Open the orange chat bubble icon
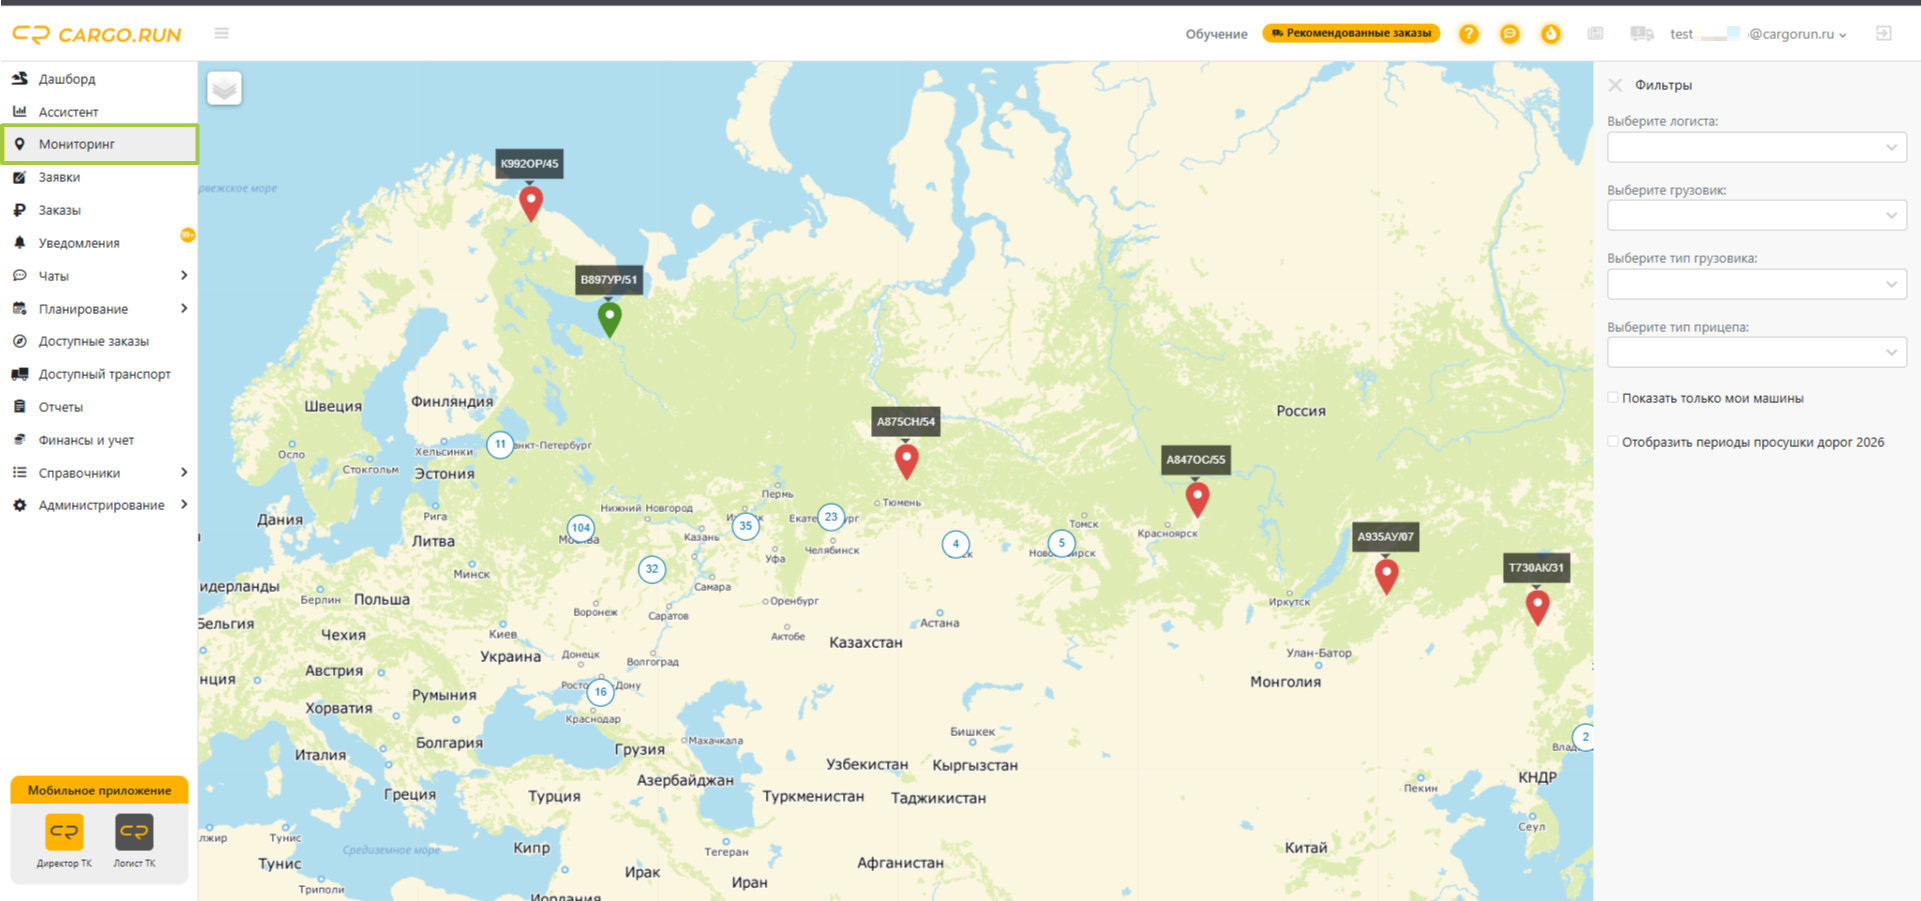Viewport: 1921px width, 901px height. pos(1509,34)
